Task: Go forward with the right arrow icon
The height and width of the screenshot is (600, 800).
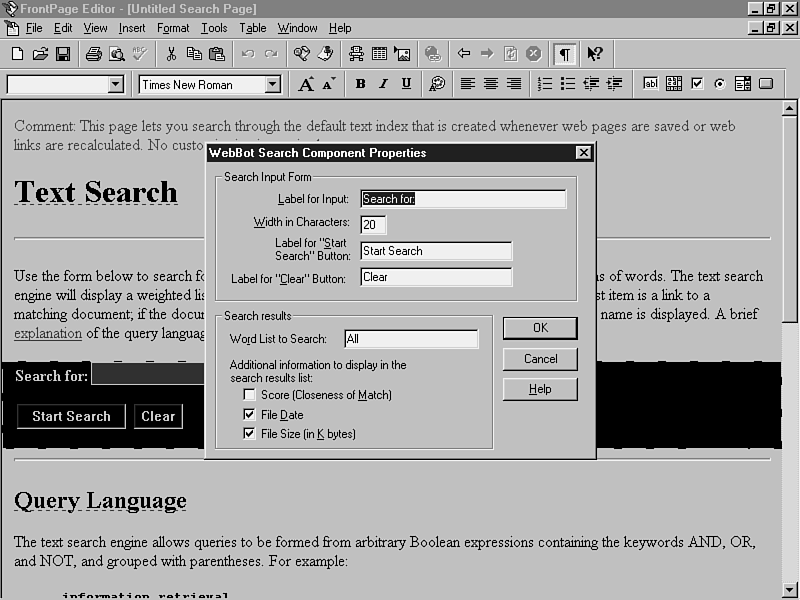Action: point(487,53)
